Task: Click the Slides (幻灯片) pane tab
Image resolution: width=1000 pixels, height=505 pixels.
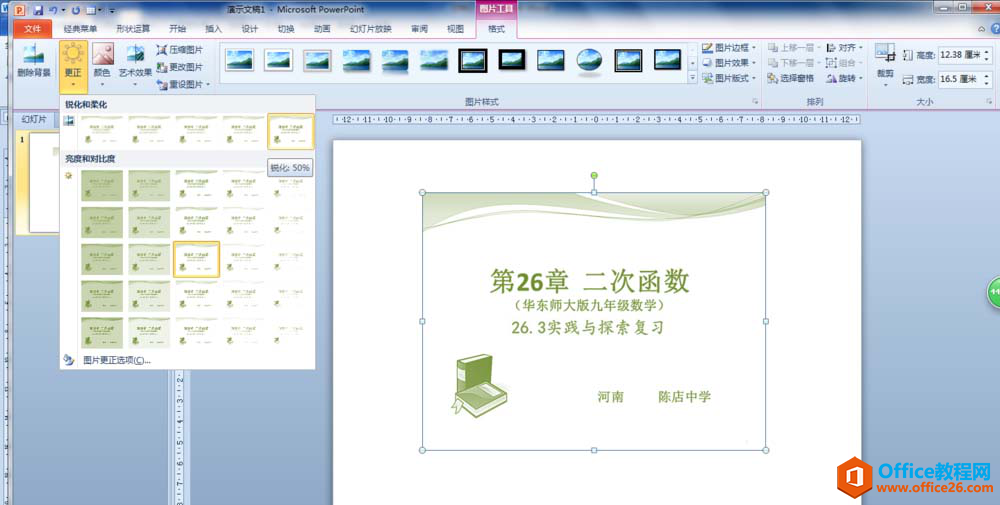Action: pos(34,119)
